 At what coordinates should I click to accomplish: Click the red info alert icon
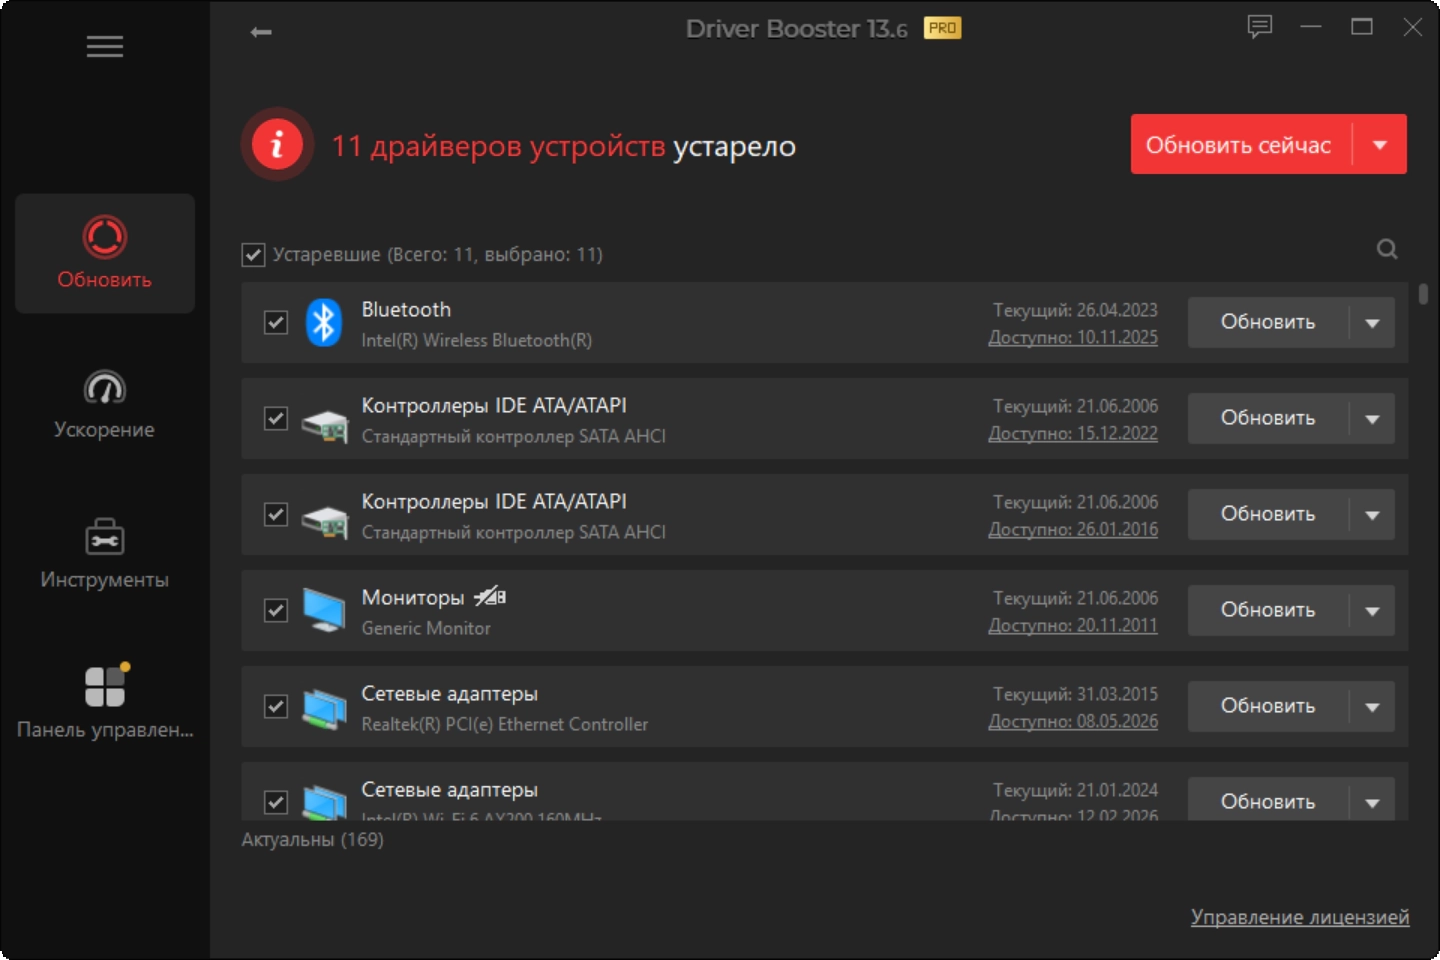277,144
